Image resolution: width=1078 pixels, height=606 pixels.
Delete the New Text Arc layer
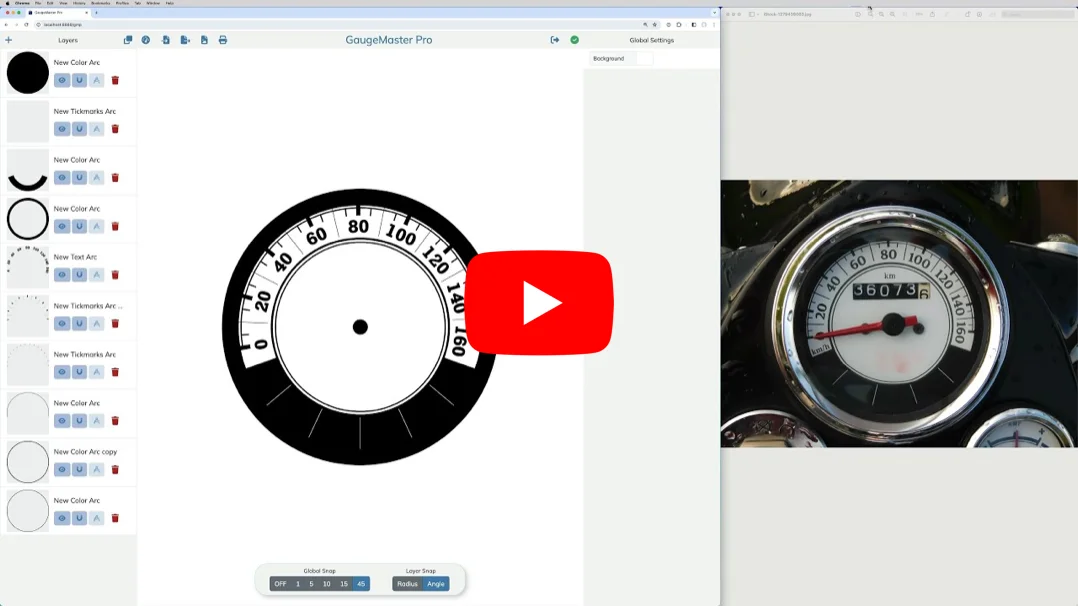tap(116, 275)
